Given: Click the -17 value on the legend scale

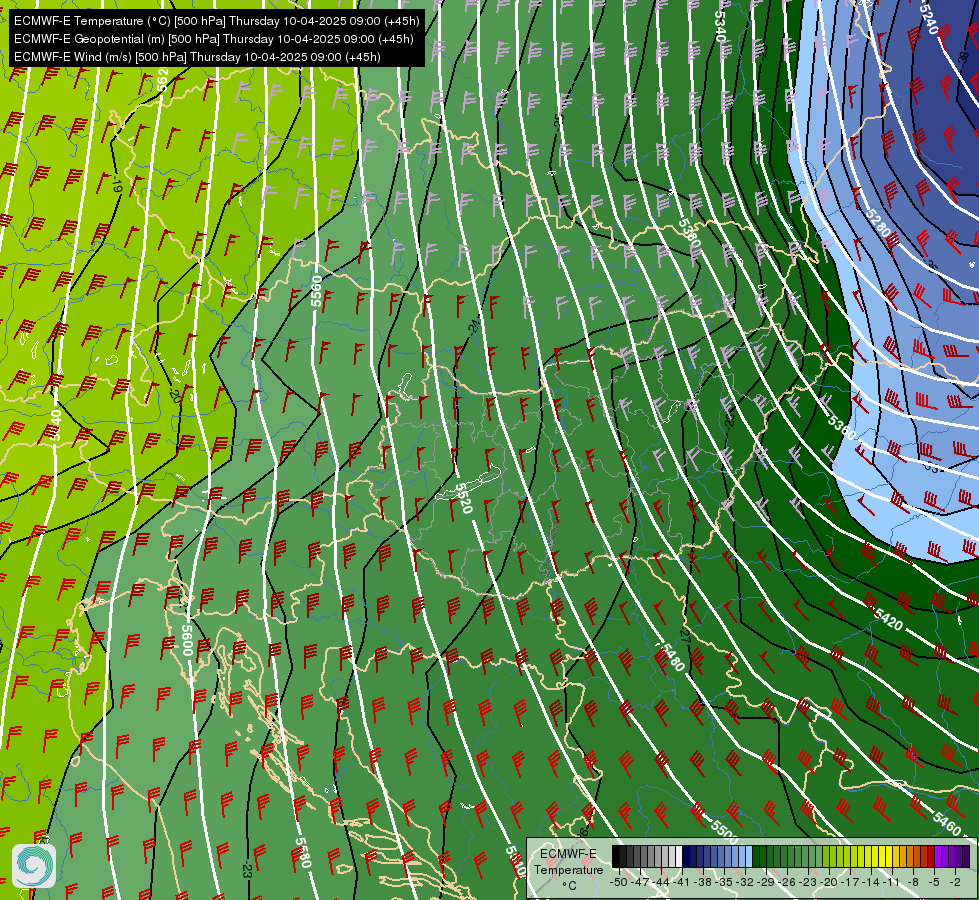Looking at the screenshot, I should [850, 882].
